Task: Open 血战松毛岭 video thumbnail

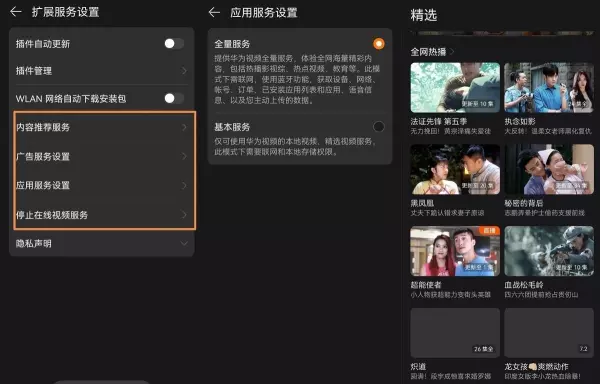Action: pyautogui.click(x=549, y=251)
